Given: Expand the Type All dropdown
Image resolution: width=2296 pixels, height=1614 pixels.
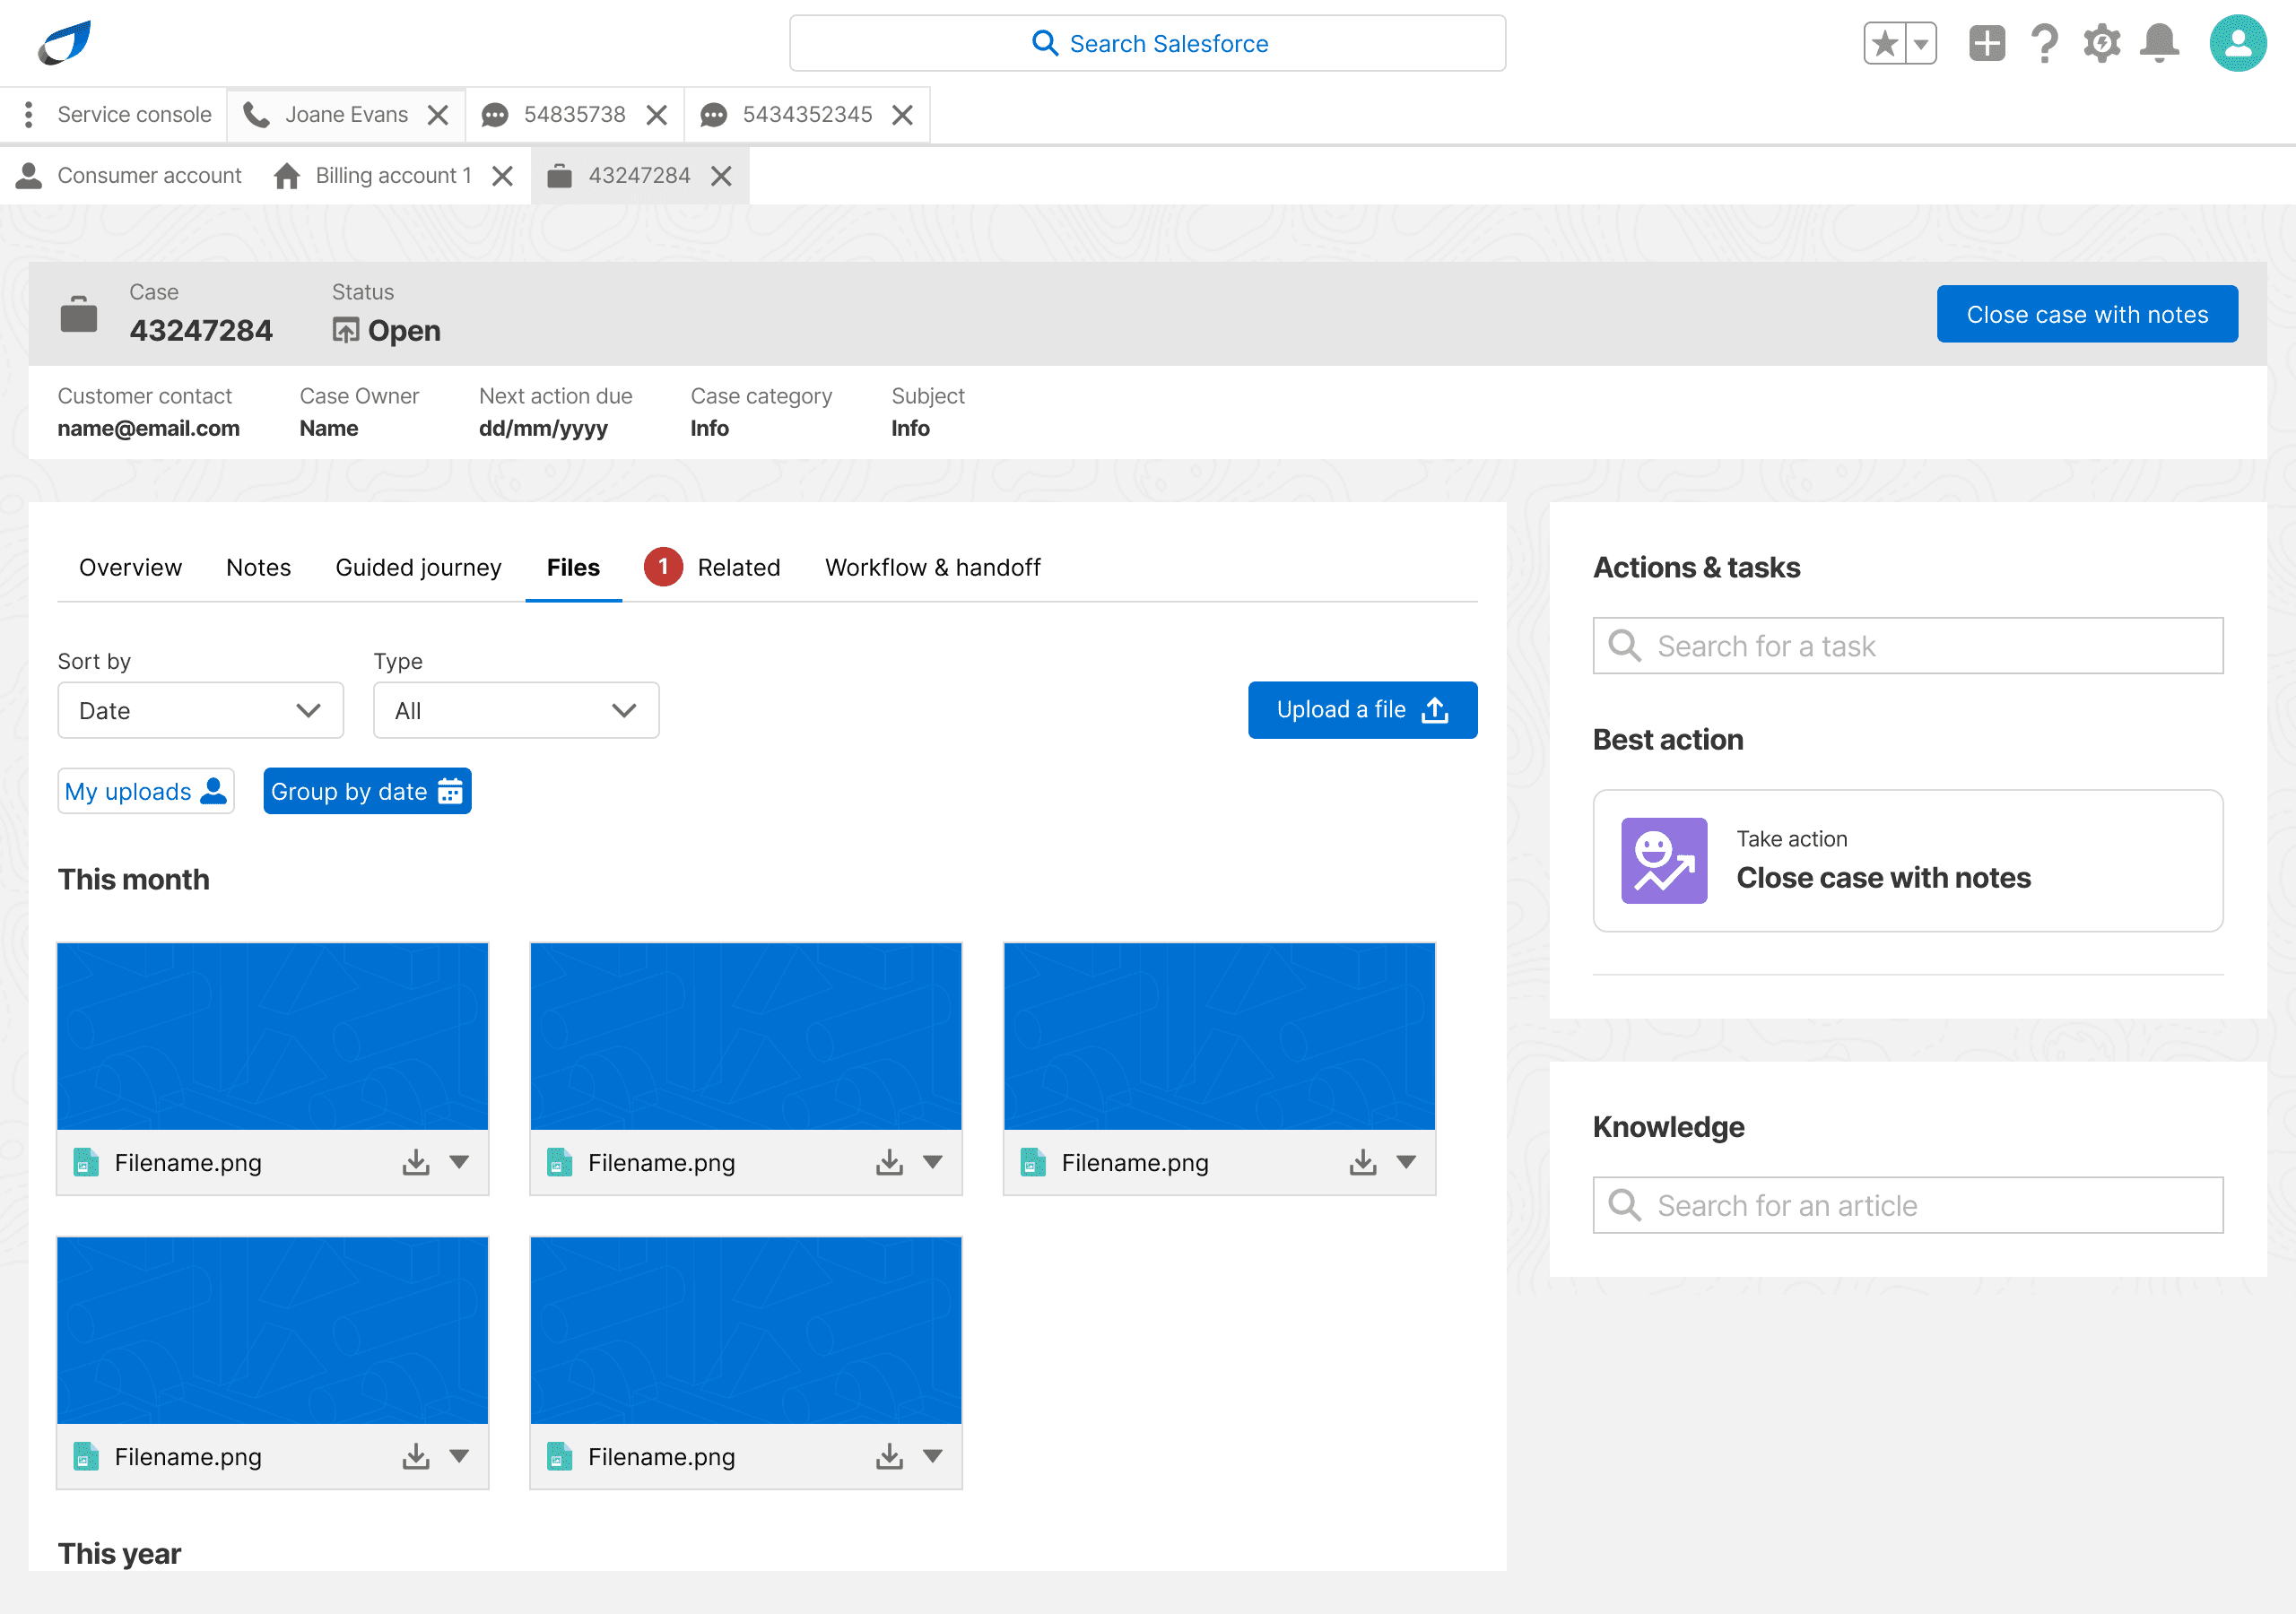Looking at the screenshot, I should [x=516, y=710].
